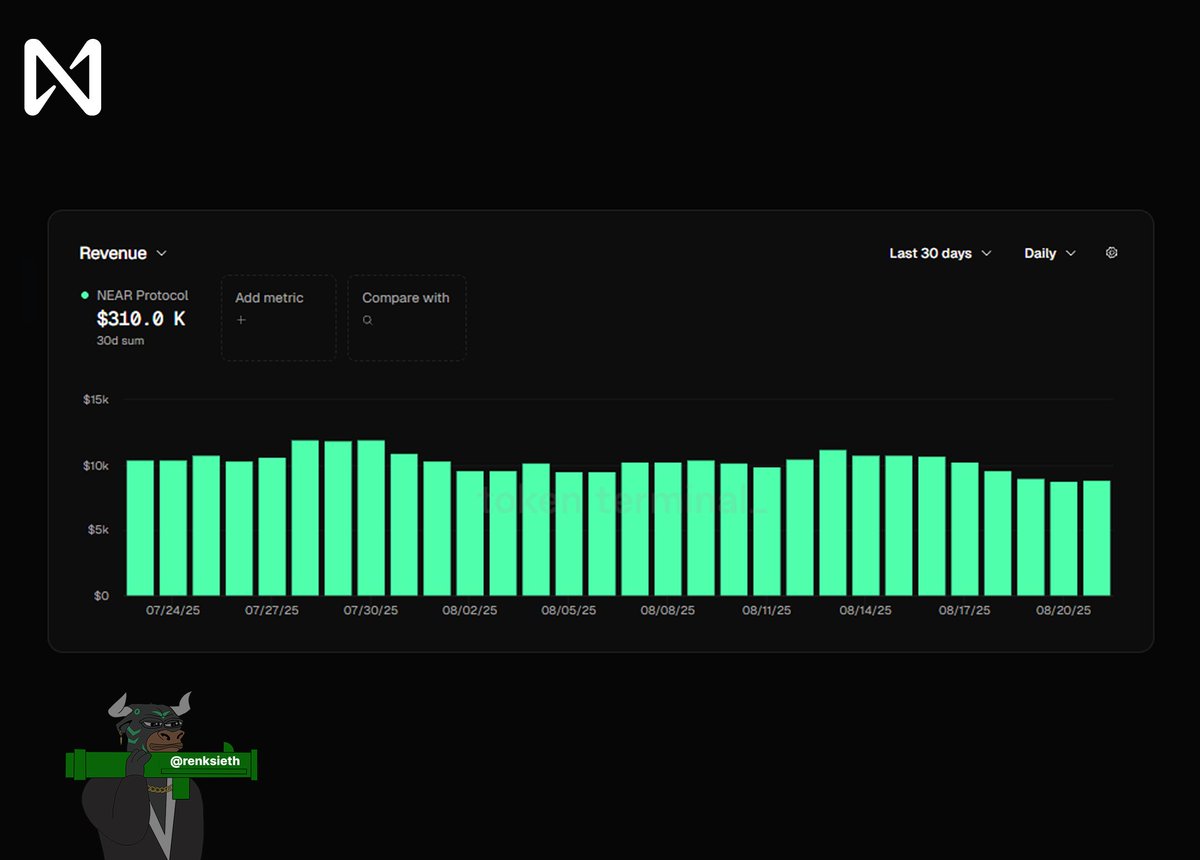Click the plus icon under Add metric
Image resolution: width=1200 pixels, height=860 pixels.
241,320
